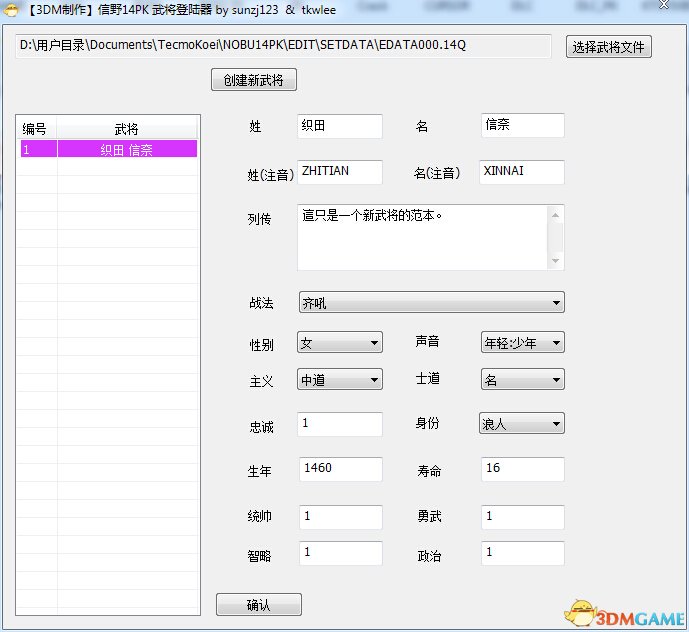Click the 姓 input field containing 织田

pos(339,126)
